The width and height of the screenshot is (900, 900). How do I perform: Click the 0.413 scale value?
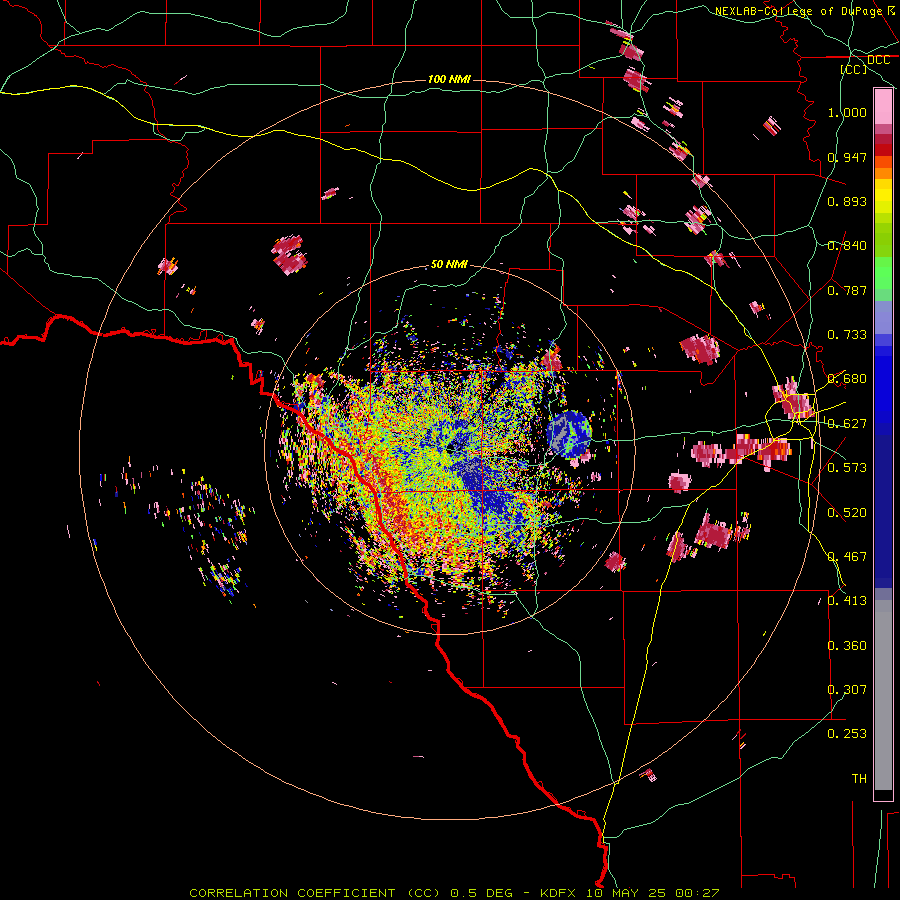point(847,601)
